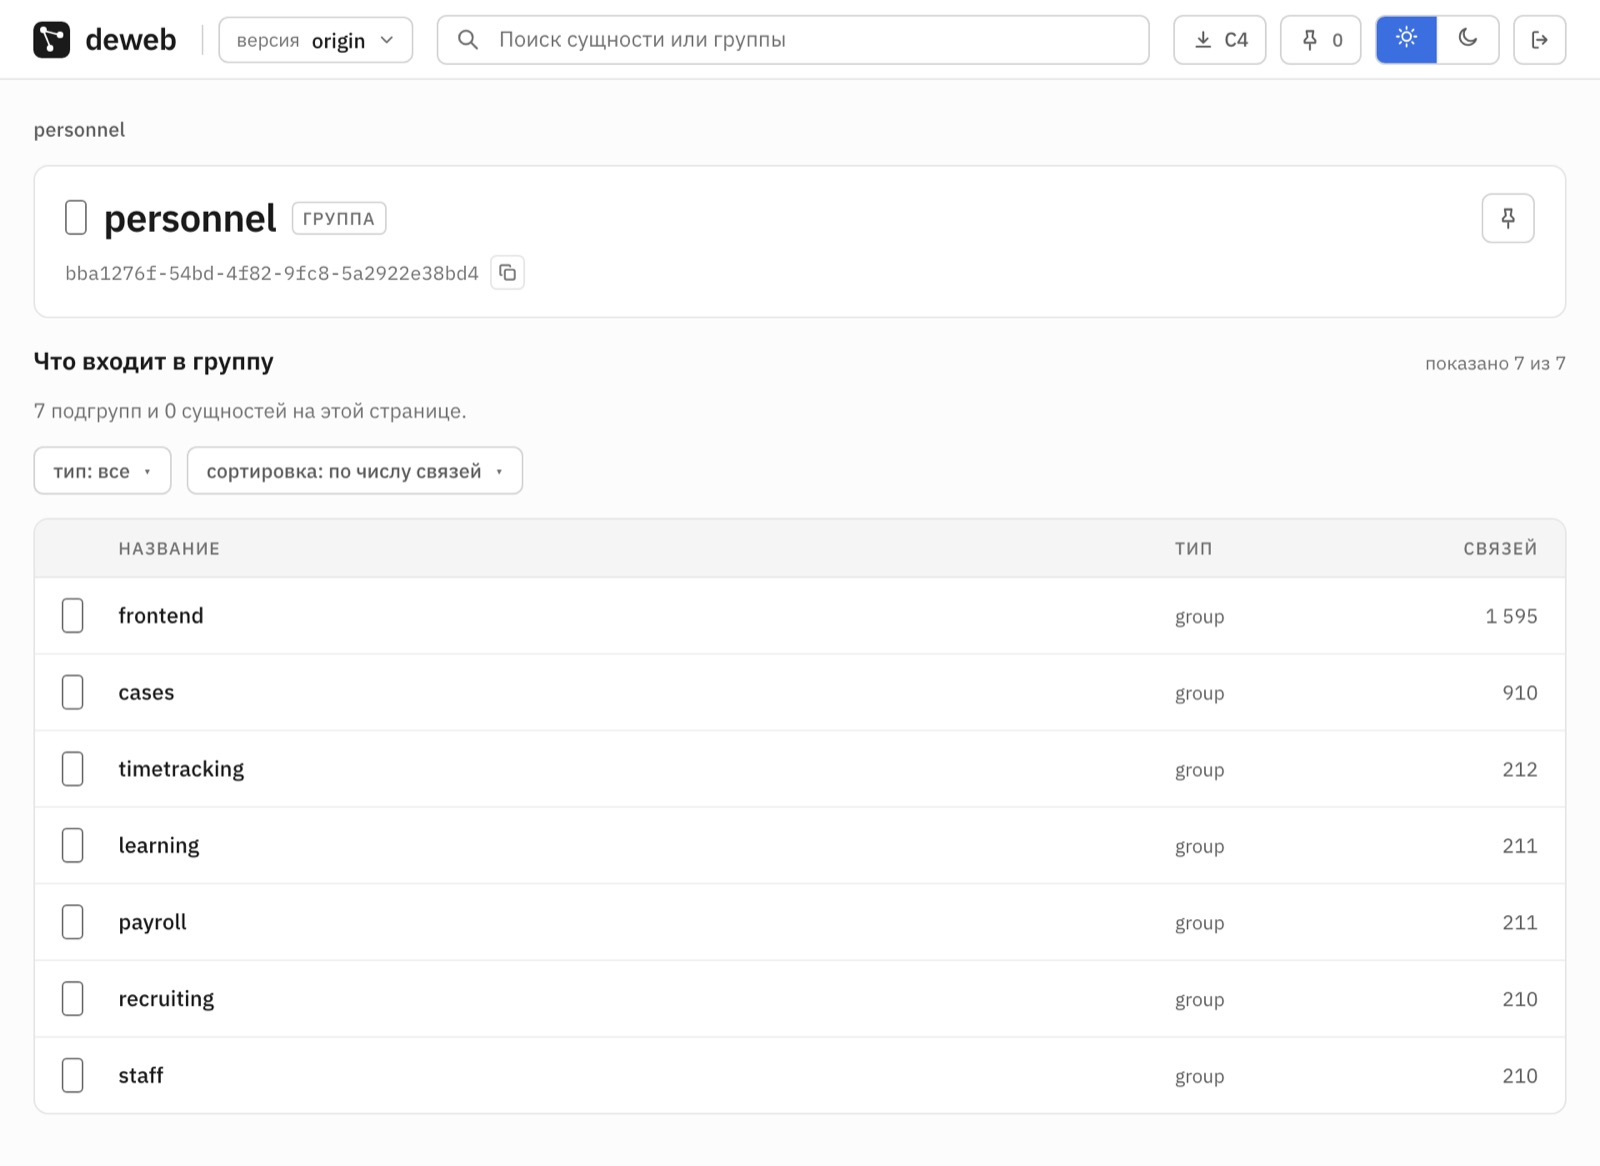Focus the entity or group search field
The width and height of the screenshot is (1600, 1166).
click(793, 40)
